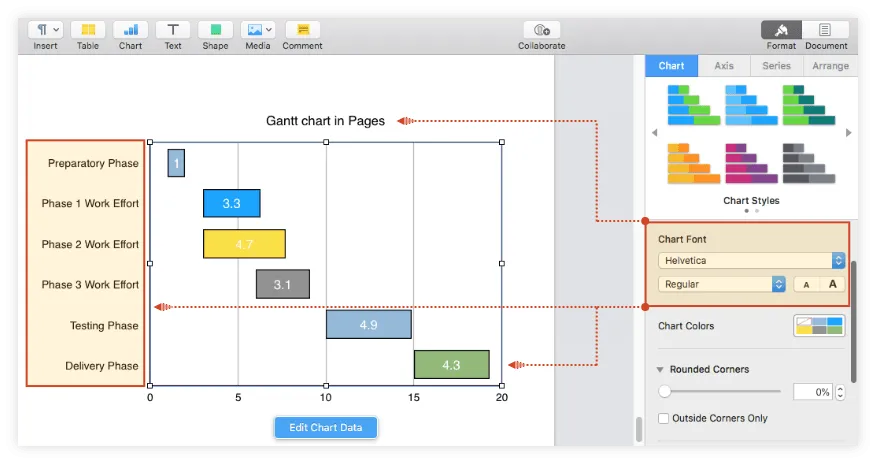Open the Chart Colors swatch picker

[819, 326]
